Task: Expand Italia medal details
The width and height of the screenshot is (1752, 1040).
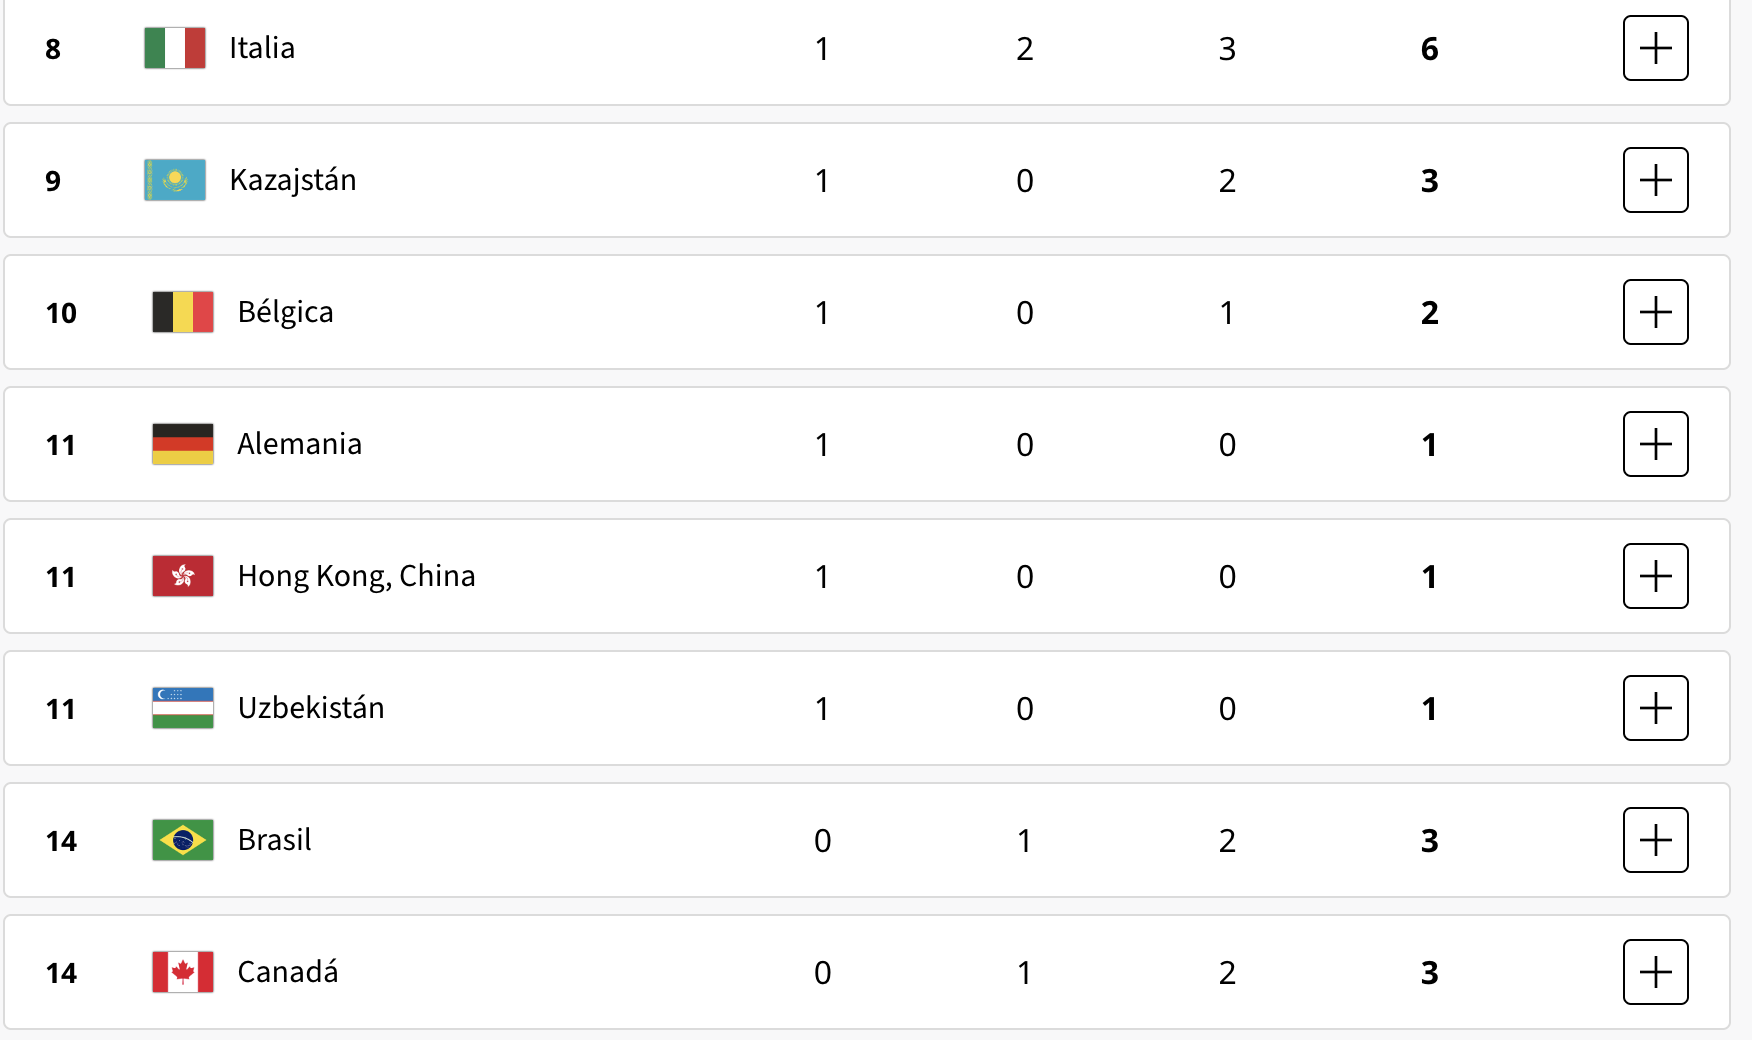Action: [1655, 48]
